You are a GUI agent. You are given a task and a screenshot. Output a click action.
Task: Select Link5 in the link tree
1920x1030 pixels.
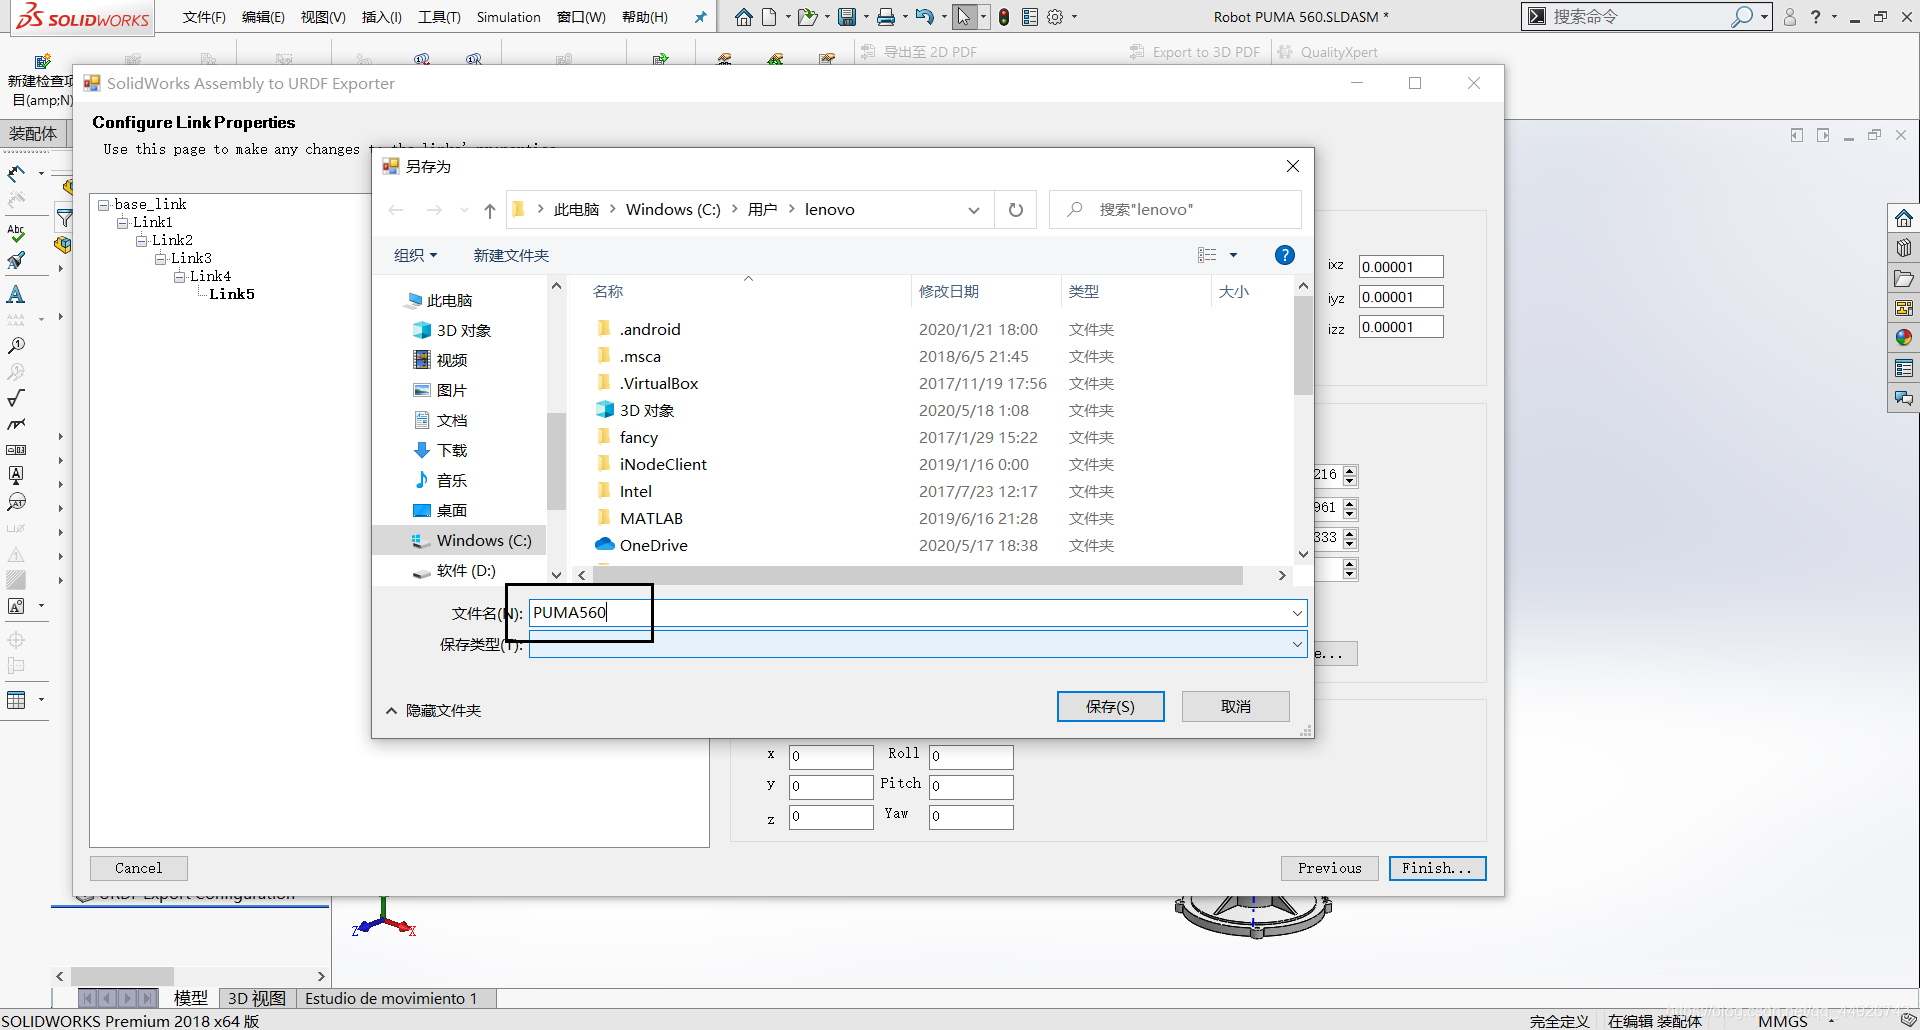click(x=232, y=294)
